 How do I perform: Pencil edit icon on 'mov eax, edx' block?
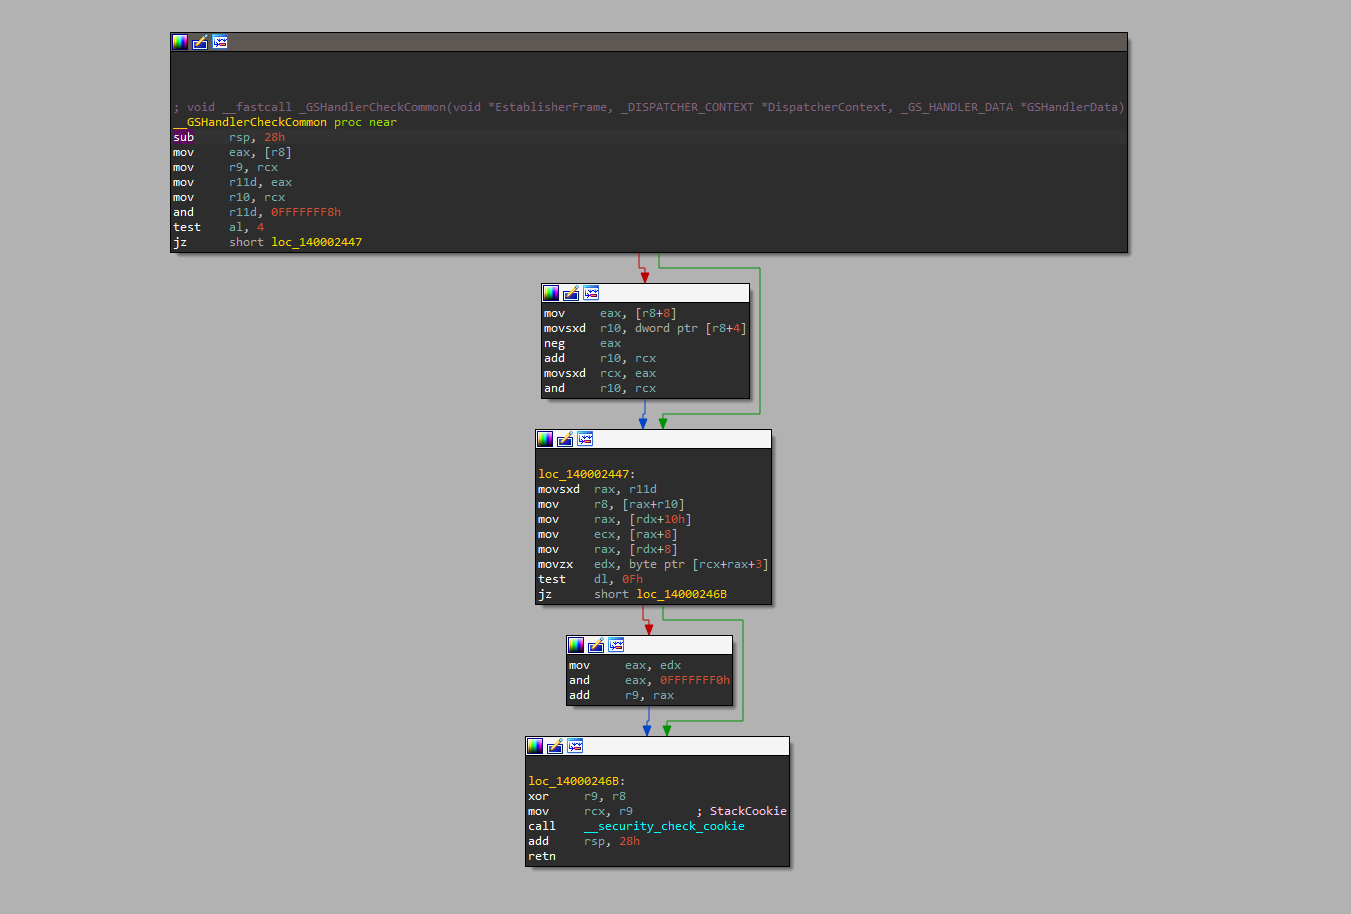[x=596, y=645]
